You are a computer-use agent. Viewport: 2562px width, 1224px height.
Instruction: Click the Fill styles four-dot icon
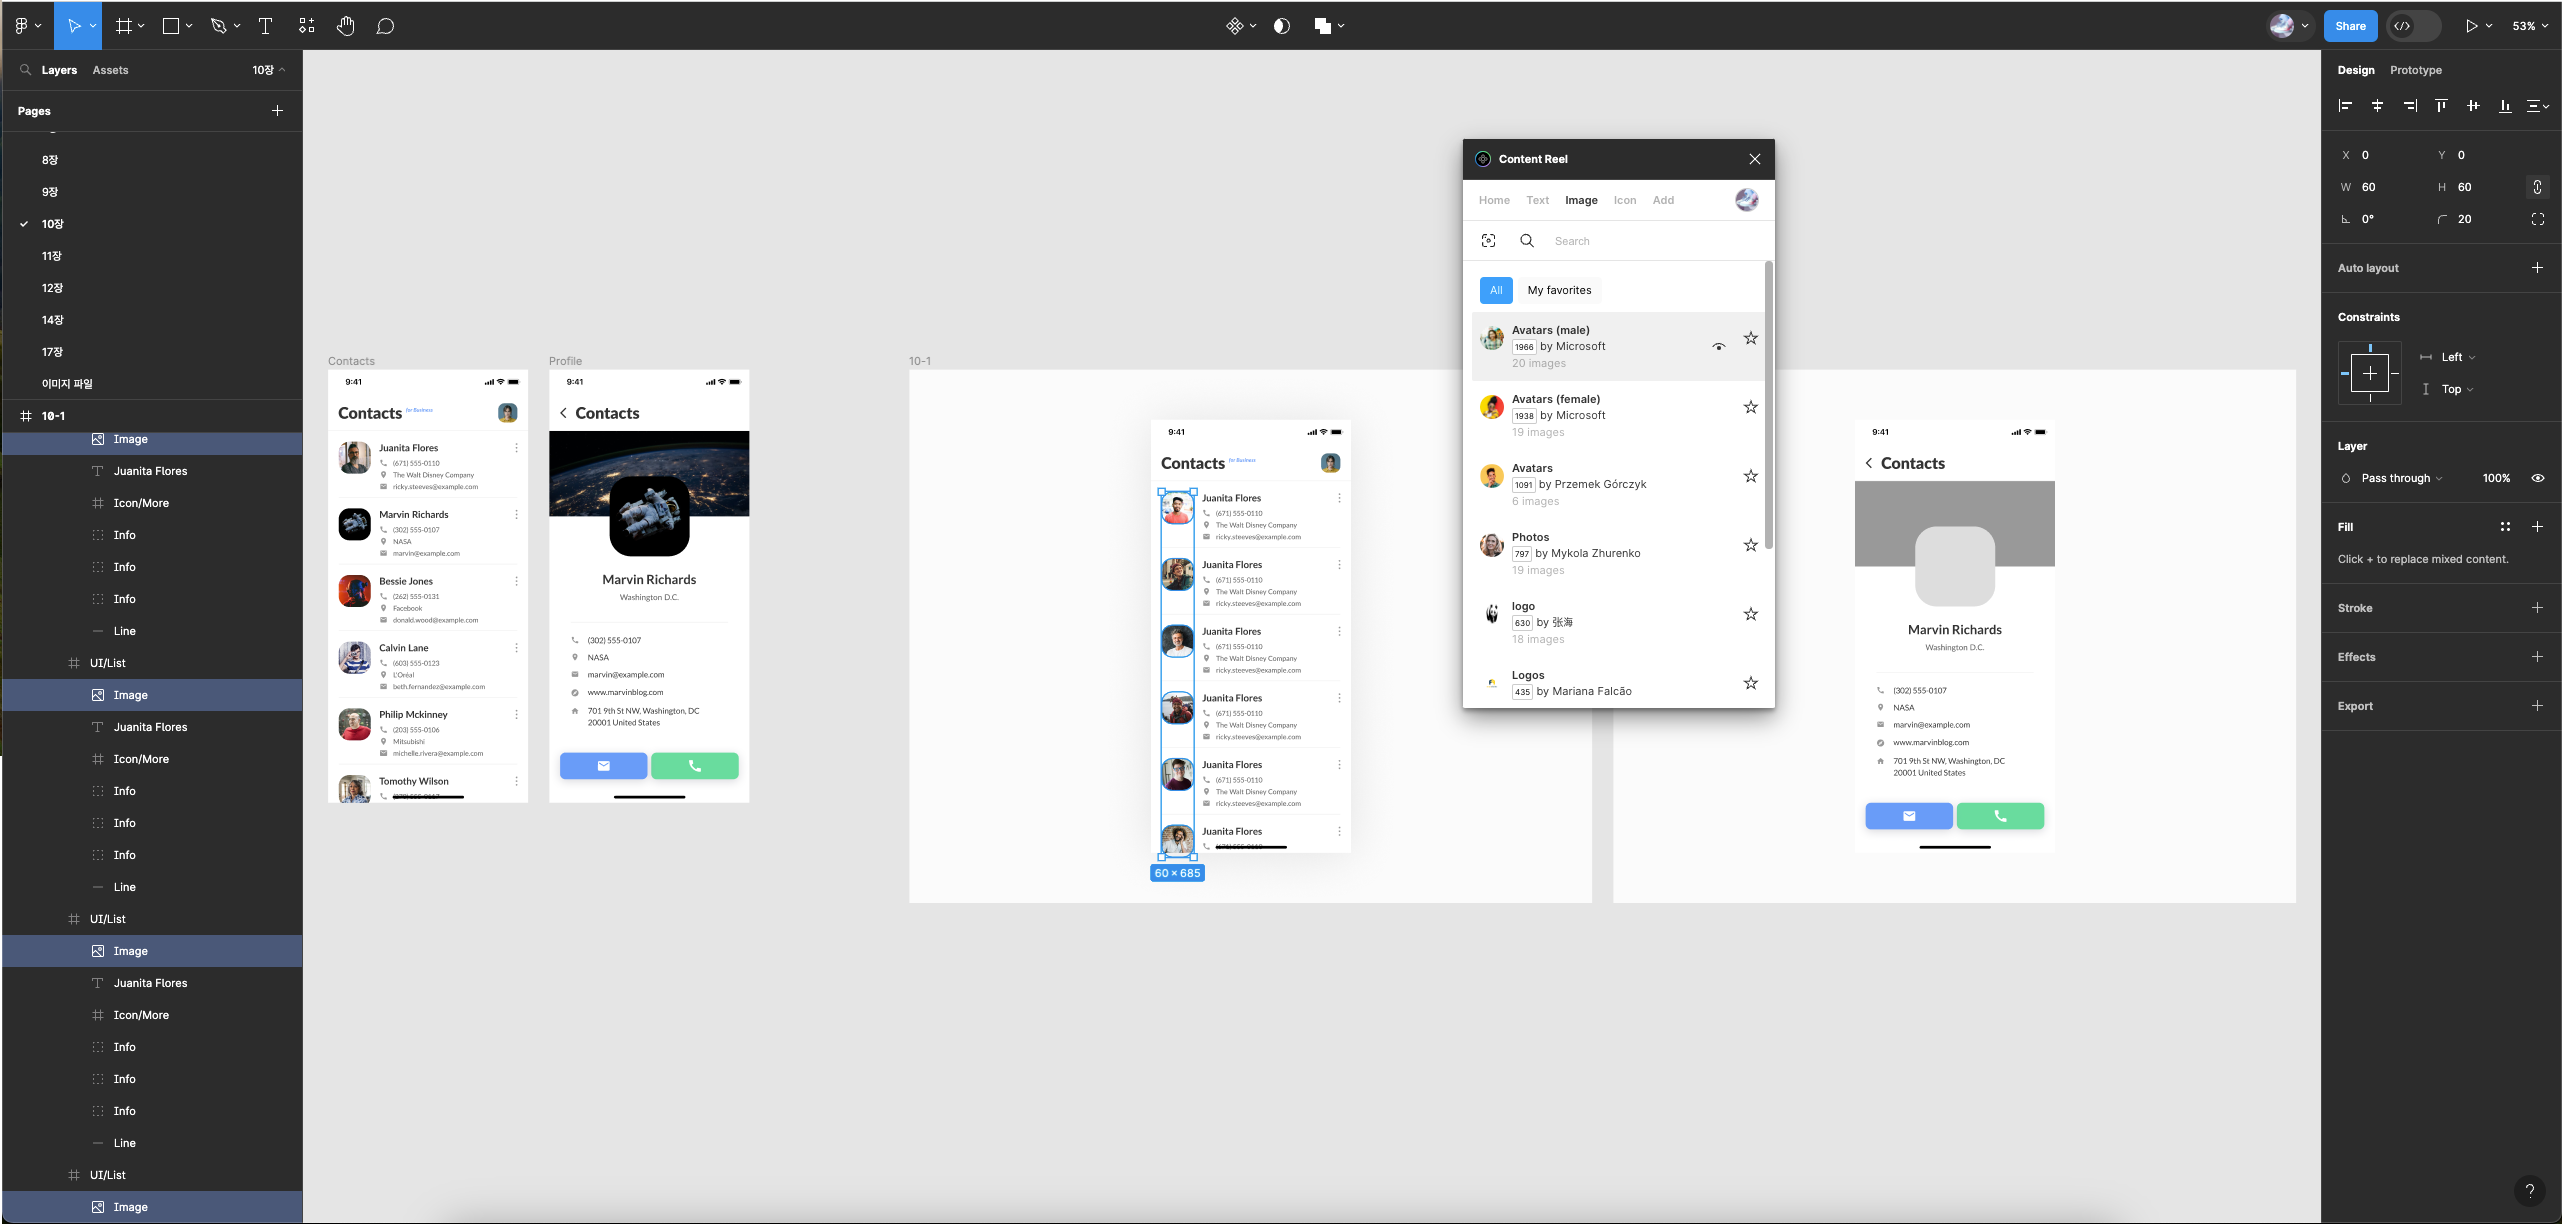pos(2505,527)
